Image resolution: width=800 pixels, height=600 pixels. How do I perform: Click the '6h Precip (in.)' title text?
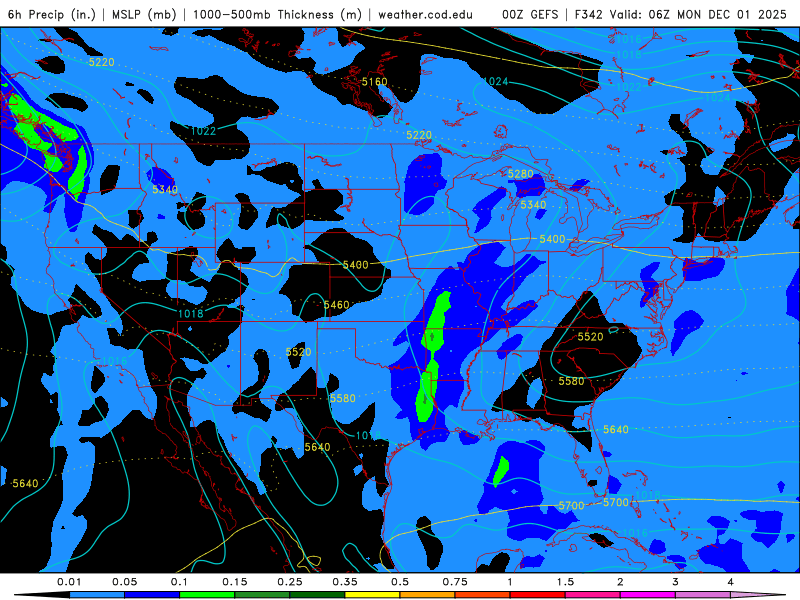(x=52, y=14)
